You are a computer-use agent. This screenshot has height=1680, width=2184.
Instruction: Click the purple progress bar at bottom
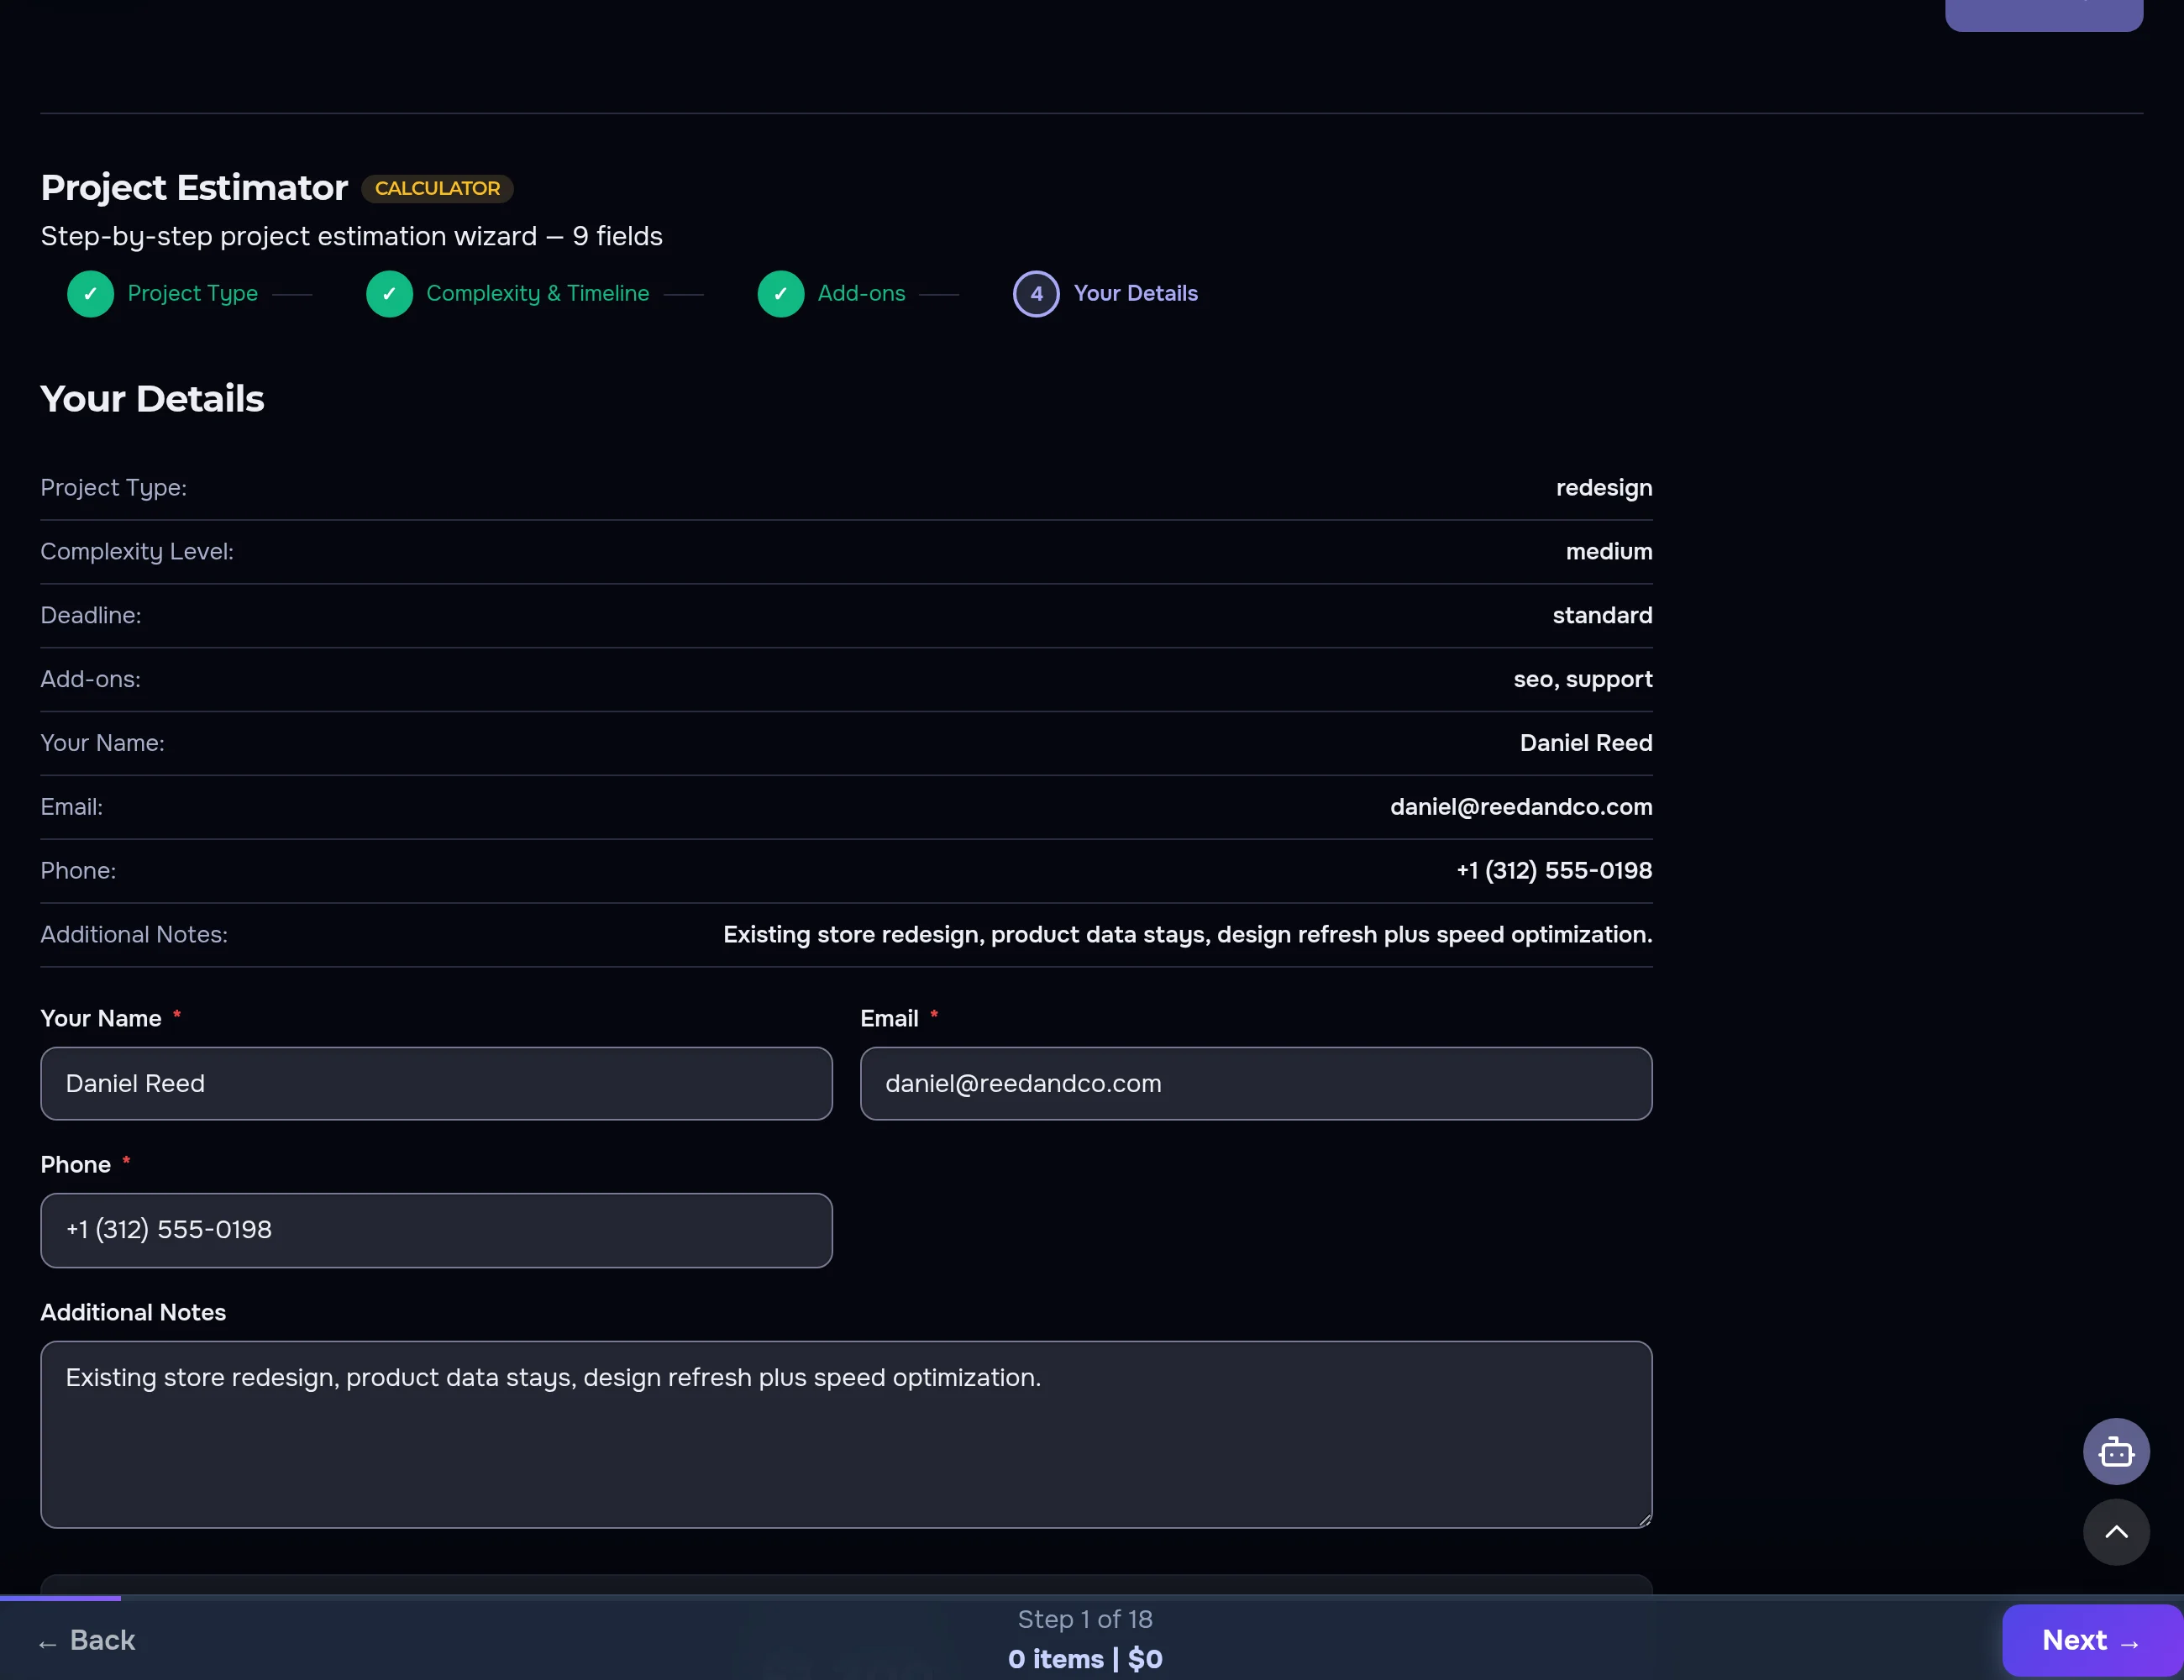pos(60,1598)
